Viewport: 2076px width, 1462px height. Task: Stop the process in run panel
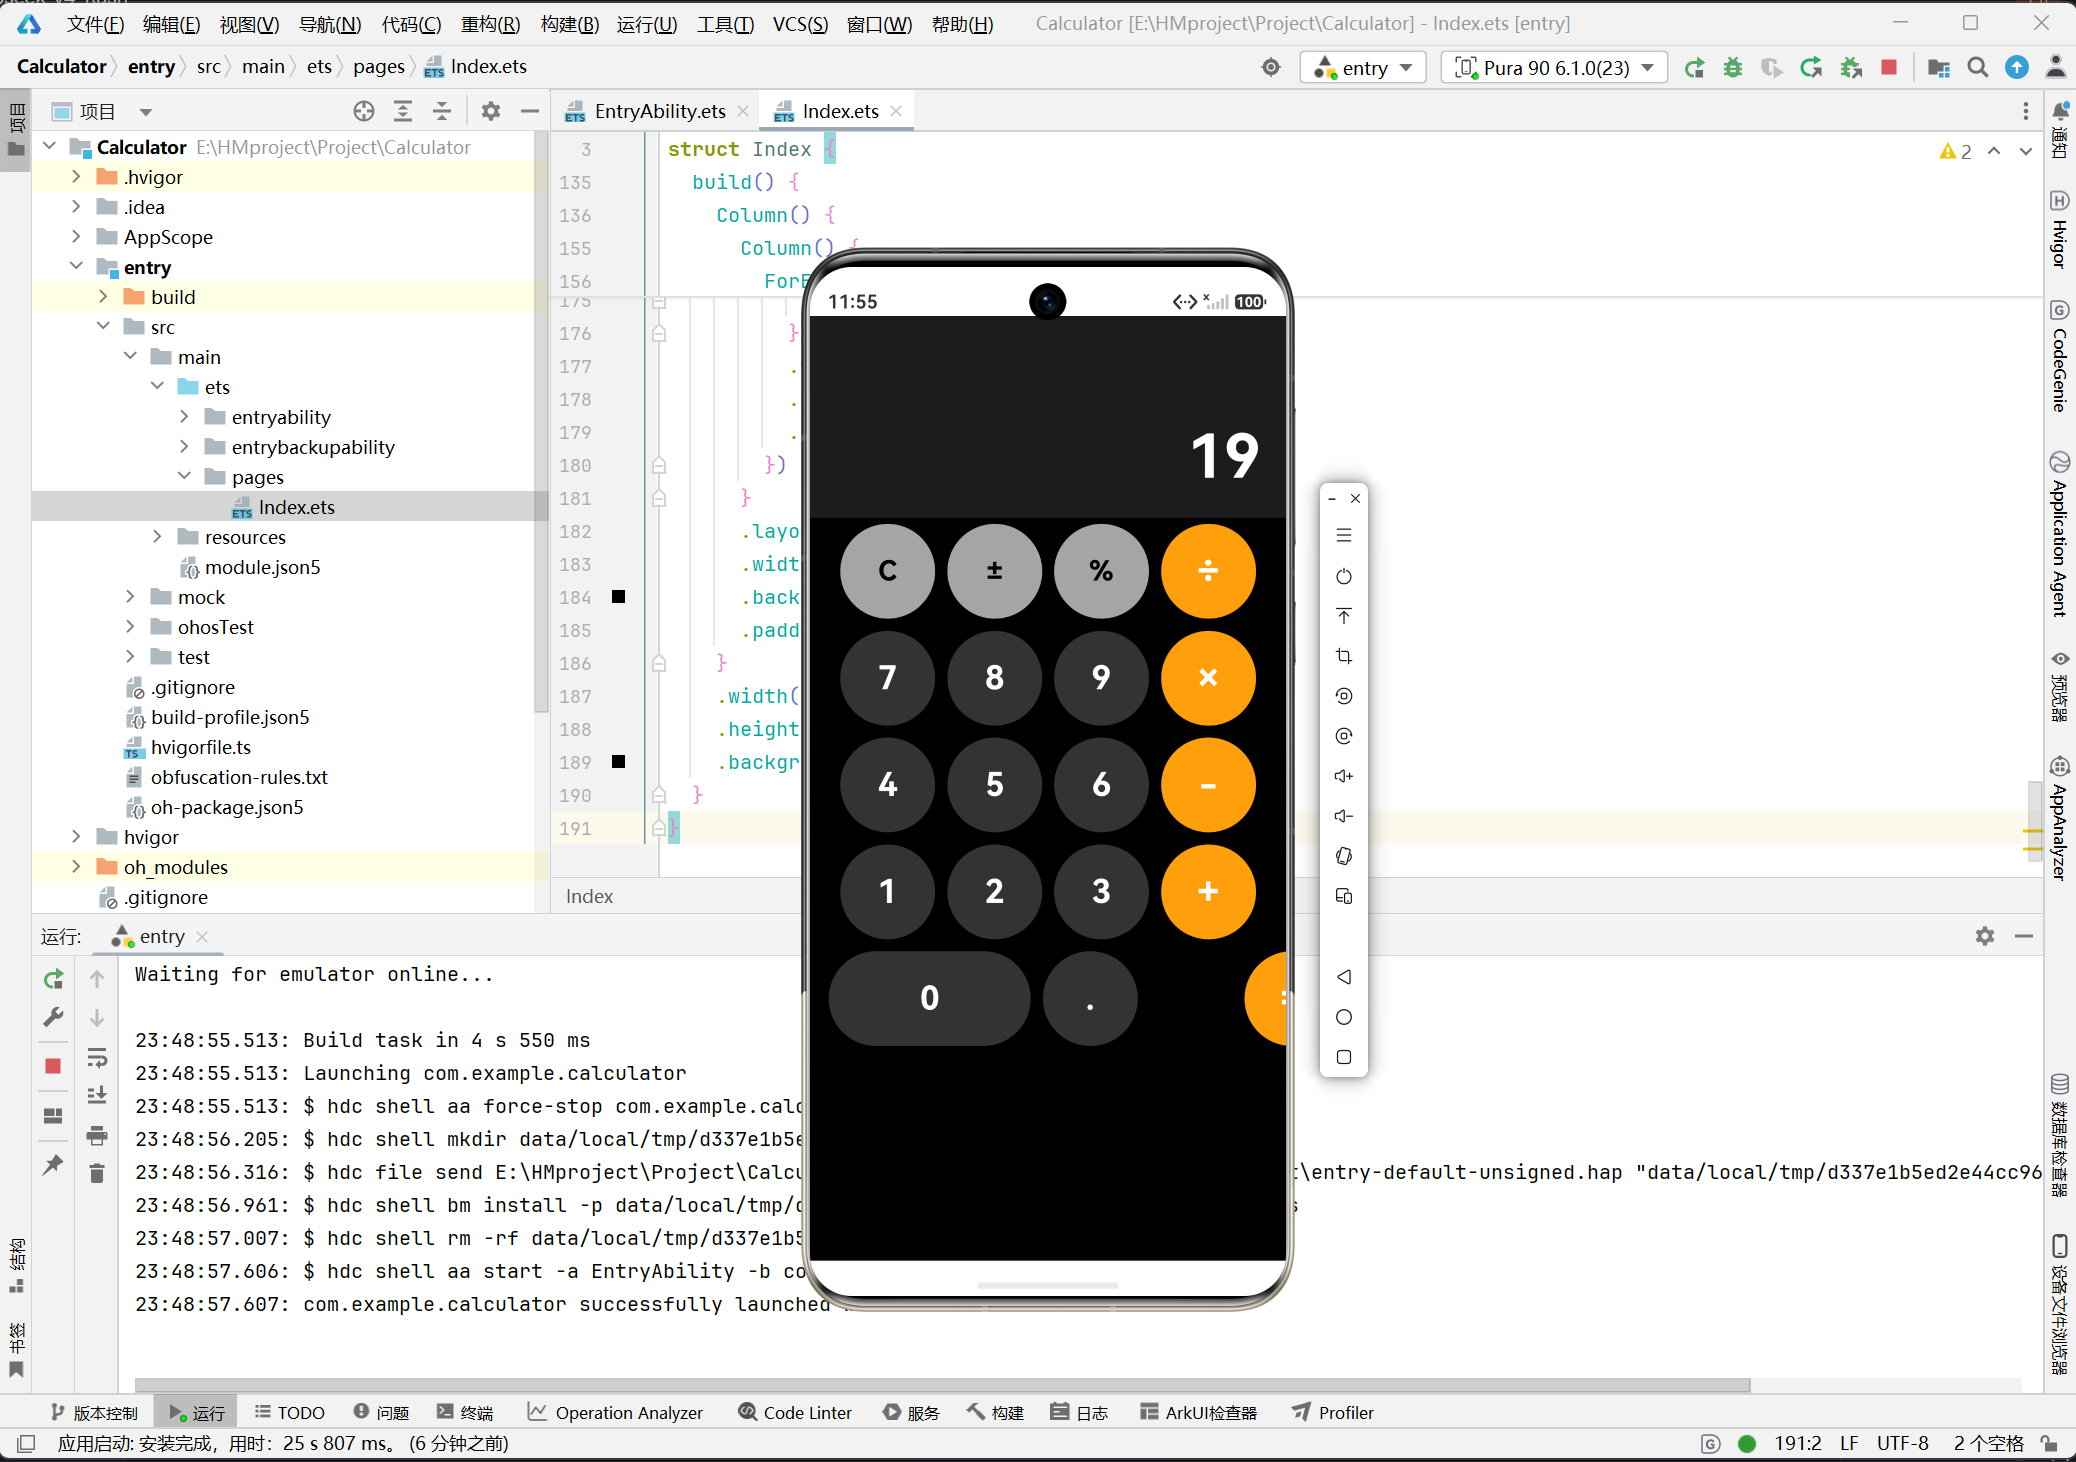(x=54, y=1066)
